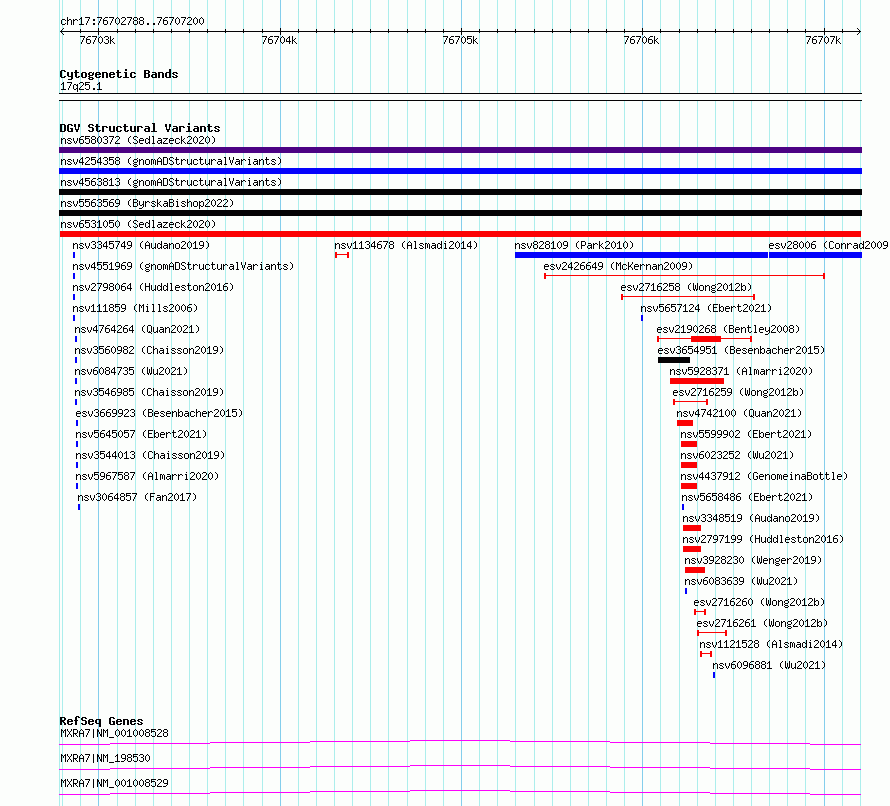Select esv3669923 (Besenbacher2015) variant

[159, 413]
